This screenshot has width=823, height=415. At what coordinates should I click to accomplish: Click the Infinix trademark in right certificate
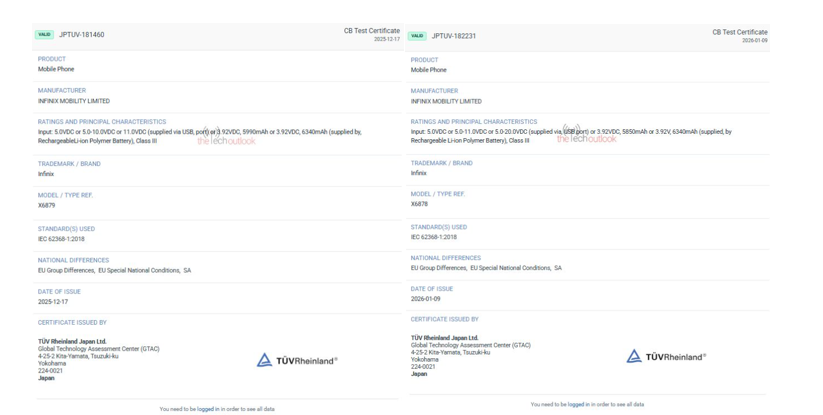pyautogui.click(x=418, y=173)
